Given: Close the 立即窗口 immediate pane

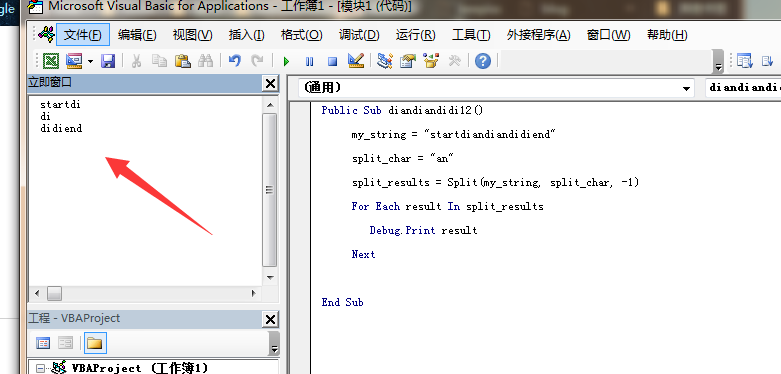Looking at the screenshot, I should 270,84.
